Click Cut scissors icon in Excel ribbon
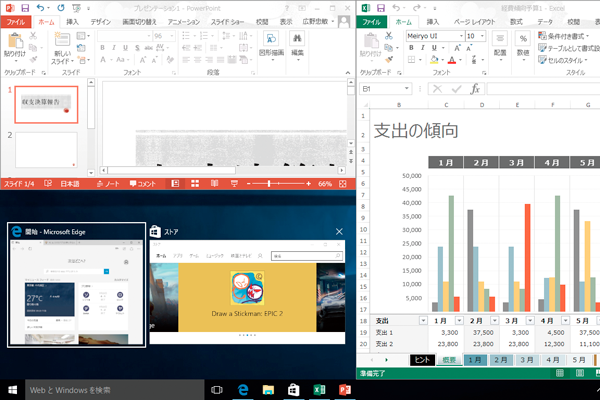 tap(389, 36)
